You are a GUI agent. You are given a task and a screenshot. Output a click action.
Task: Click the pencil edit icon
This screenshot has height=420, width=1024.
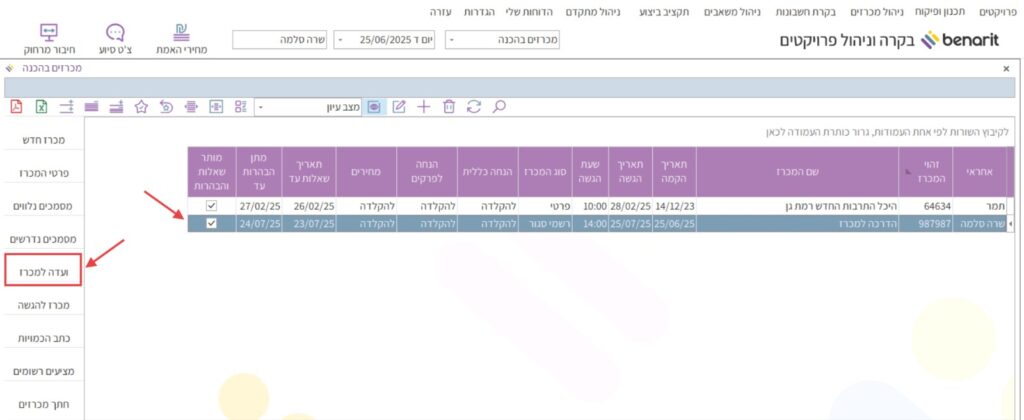tap(399, 106)
